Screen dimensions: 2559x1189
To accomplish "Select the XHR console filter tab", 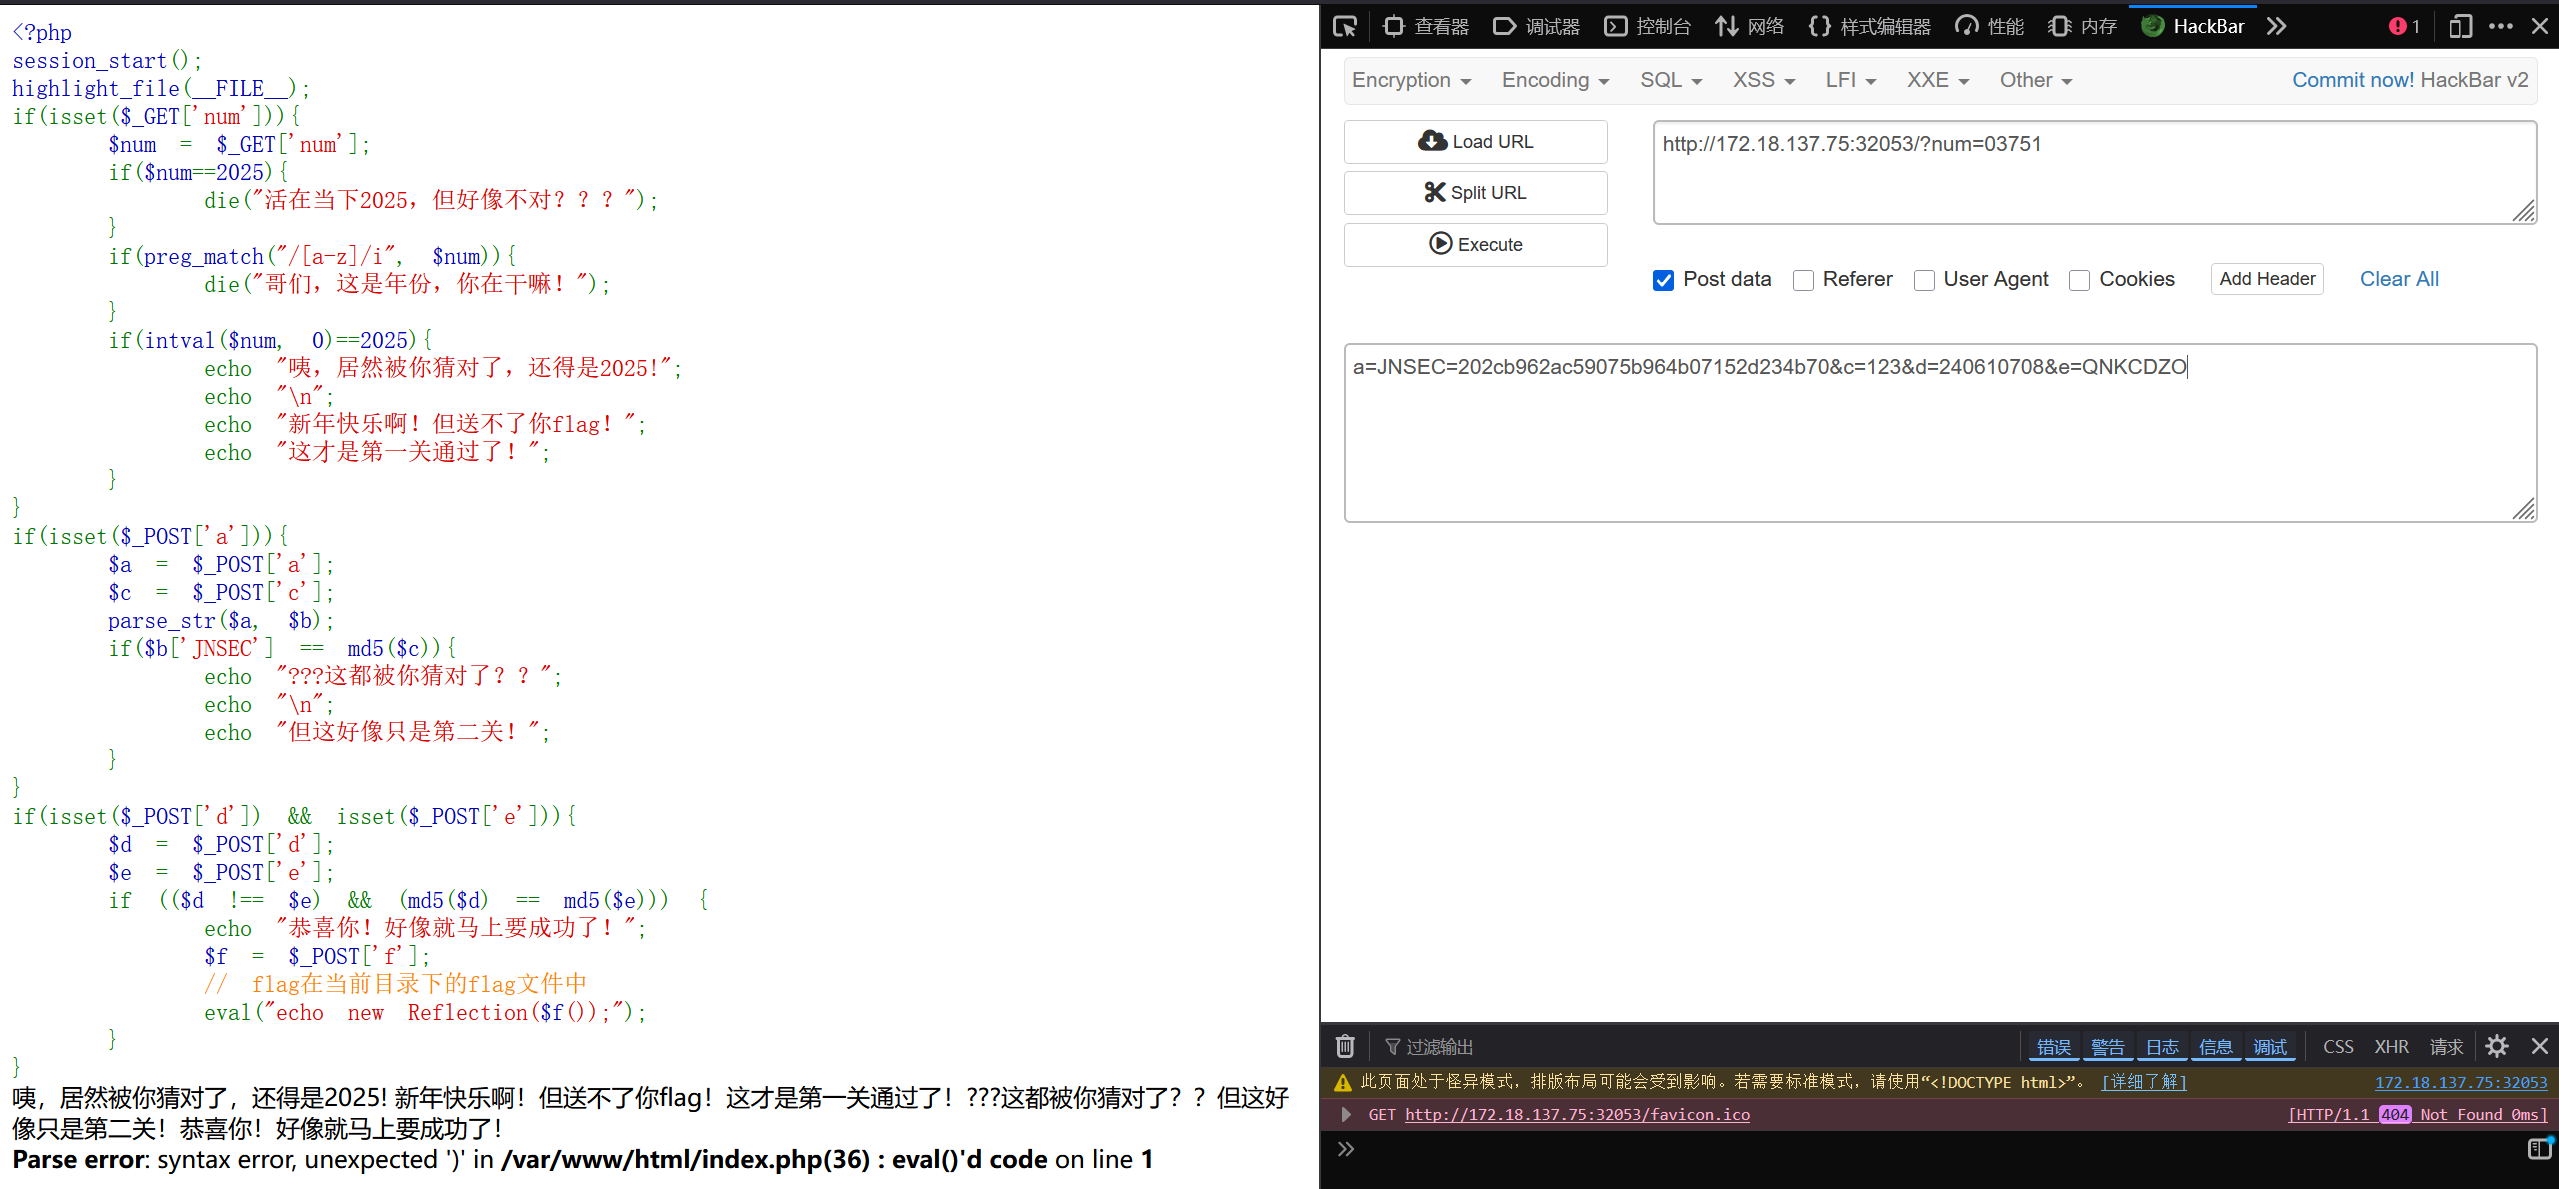I will (2393, 1046).
